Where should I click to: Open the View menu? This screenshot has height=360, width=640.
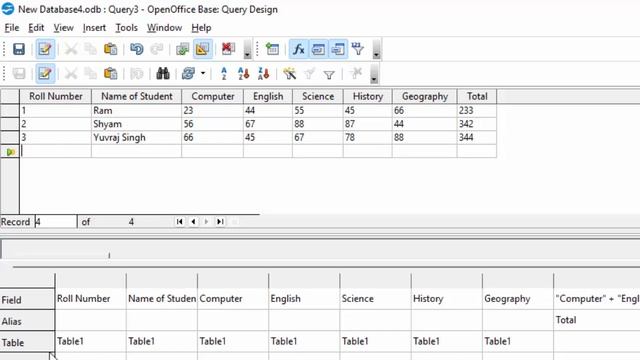coord(63,28)
